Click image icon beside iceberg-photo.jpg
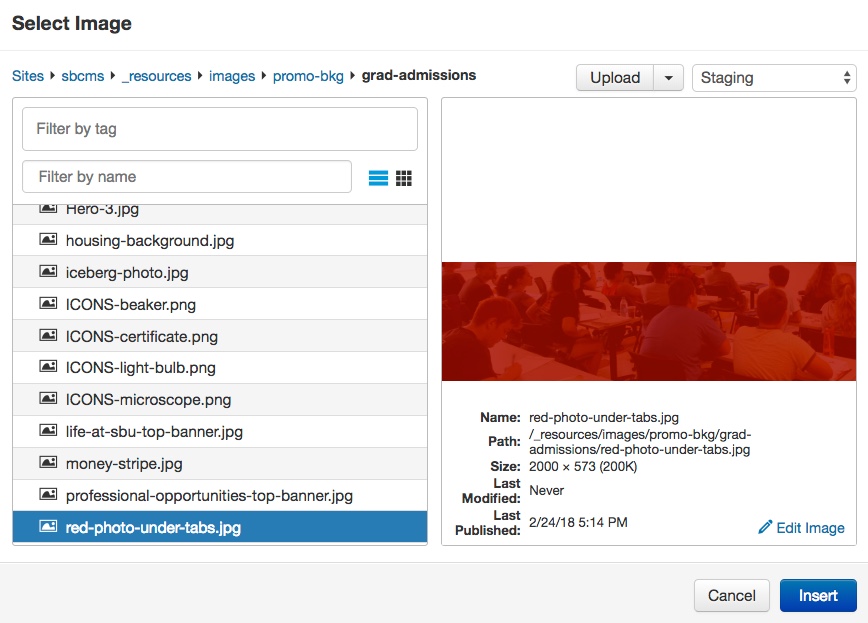 (x=48, y=272)
